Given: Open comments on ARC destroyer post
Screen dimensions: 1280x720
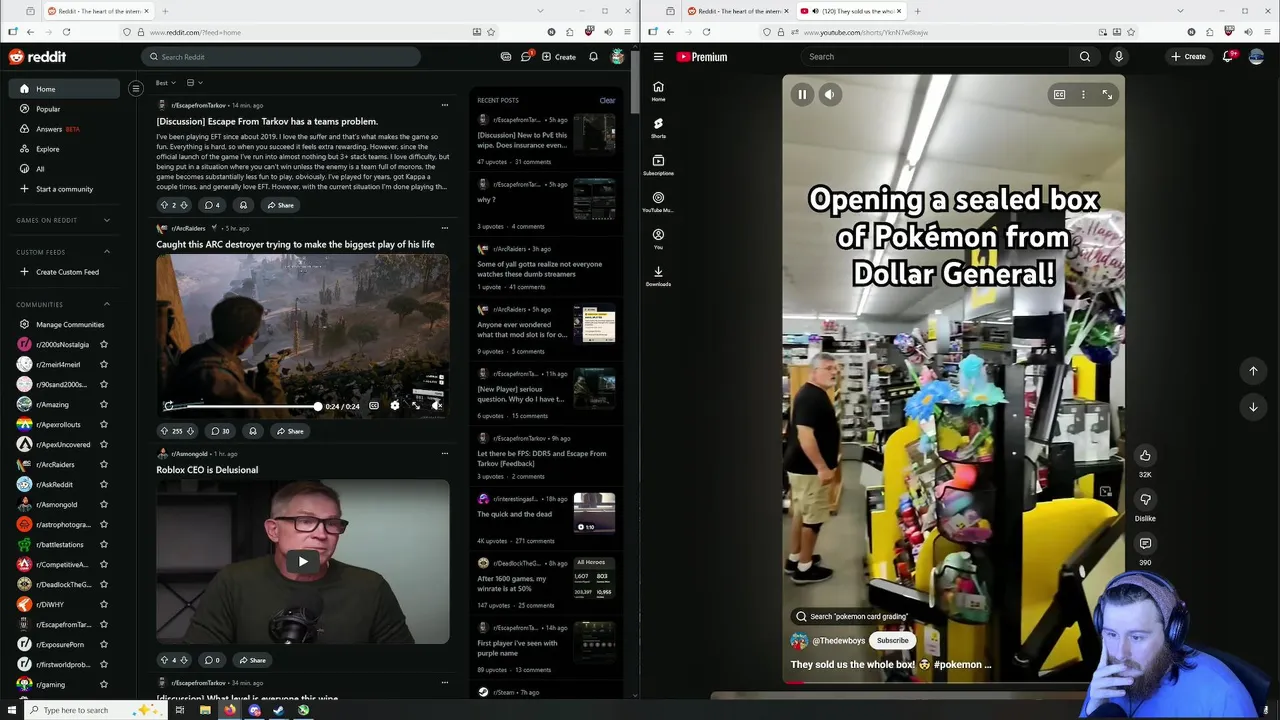Looking at the screenshot, I should (220, 431).
